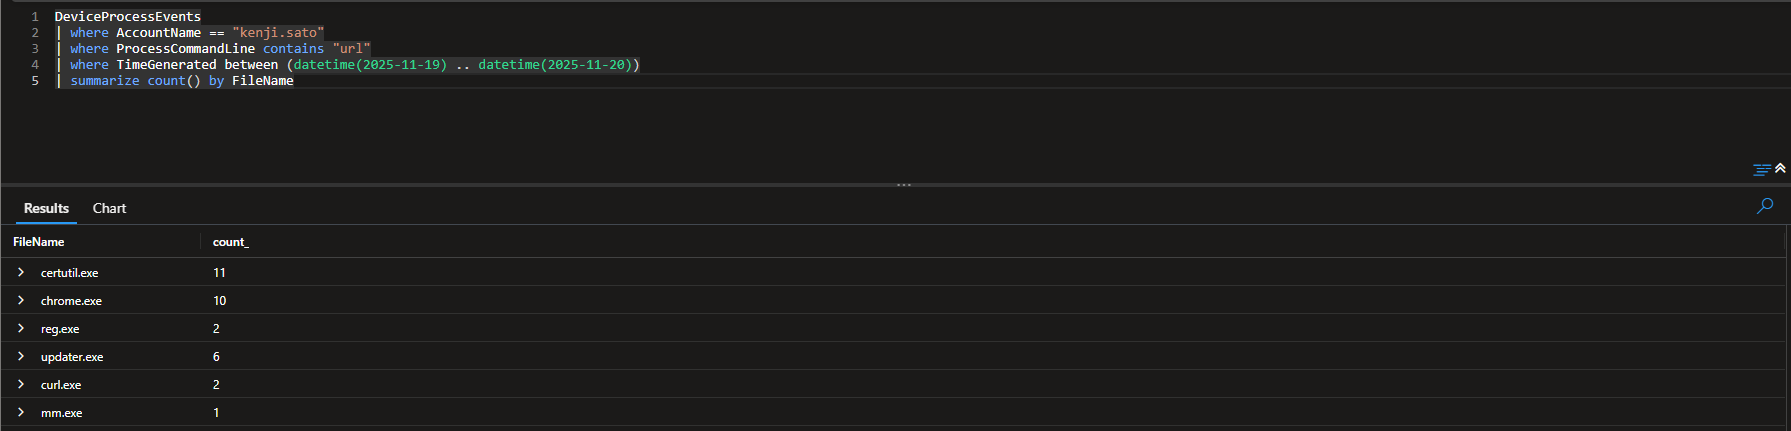This screenshot has width=1791, height=431.
Task: Collapse the query editor with double-chevron
Action: click(1780, 168)
